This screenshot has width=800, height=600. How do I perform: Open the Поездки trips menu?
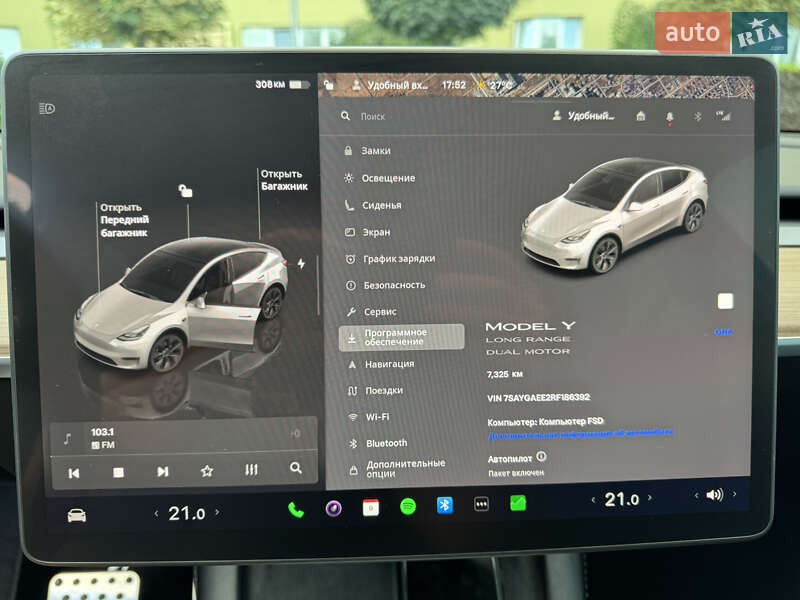(376, 391)
